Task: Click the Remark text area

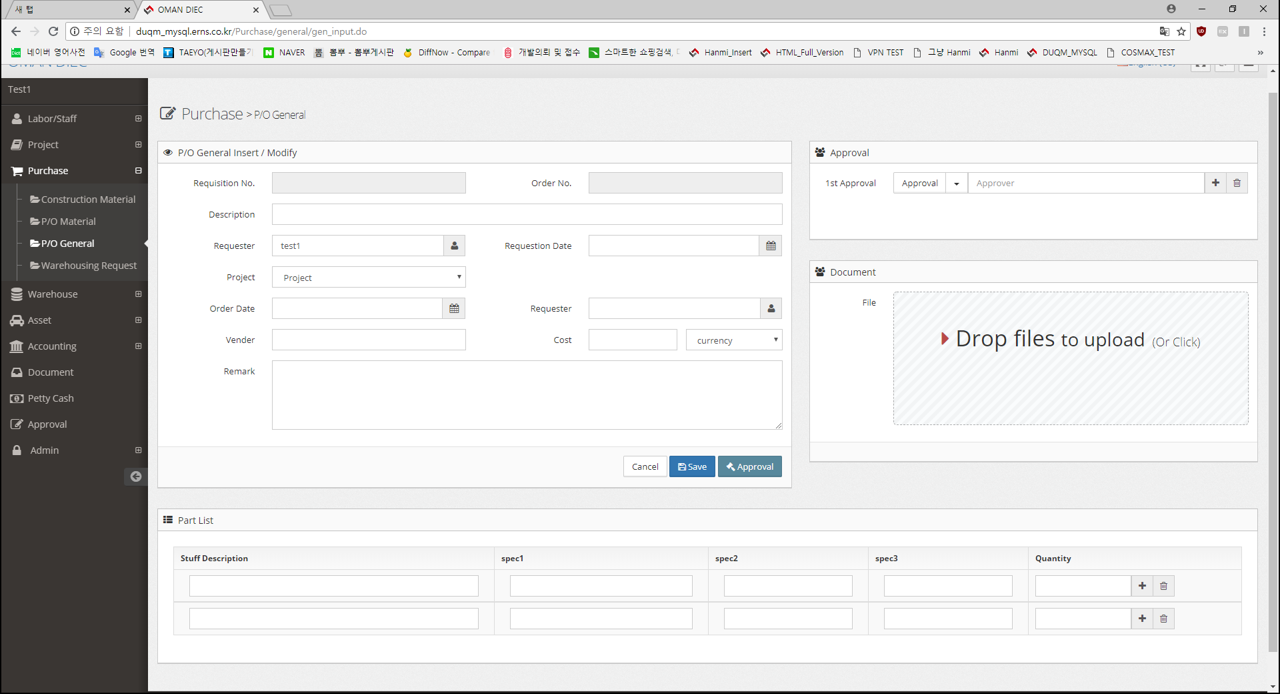Action: pos(527,395)
